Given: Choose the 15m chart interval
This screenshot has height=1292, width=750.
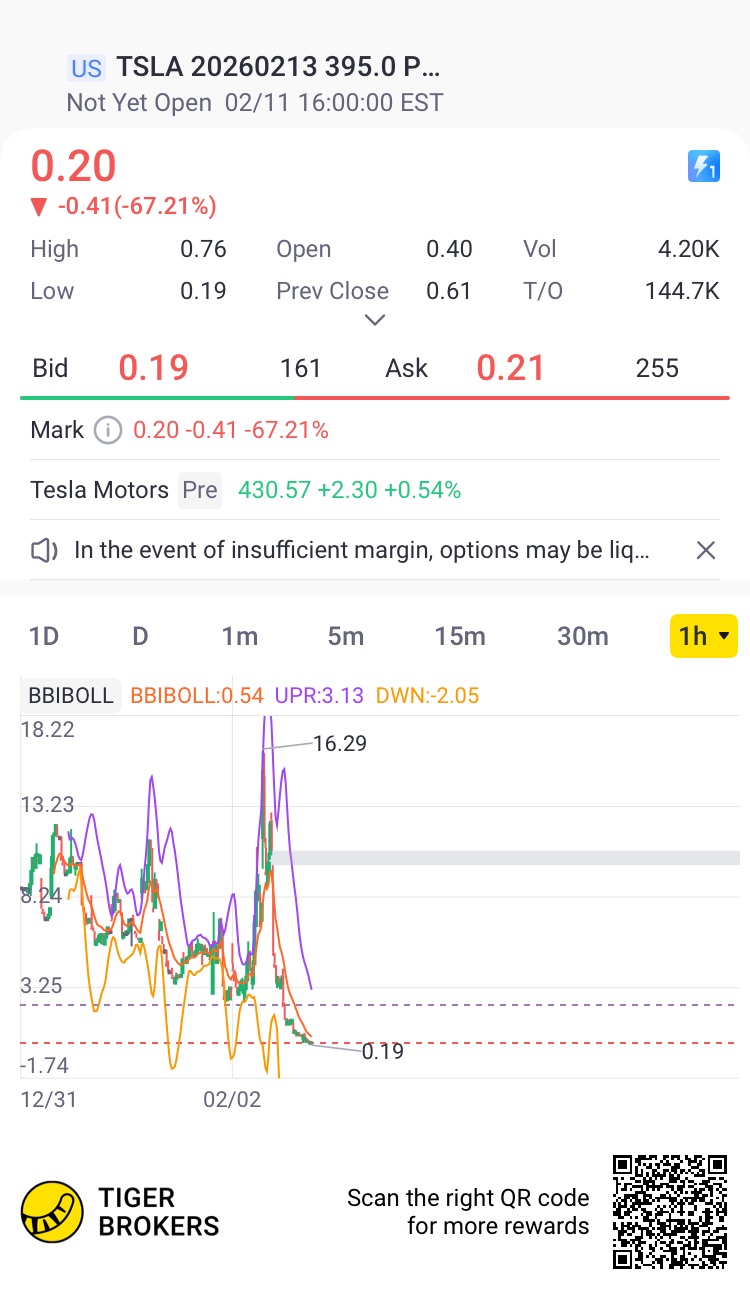Looking at the screenshot, I should [460, 636].
